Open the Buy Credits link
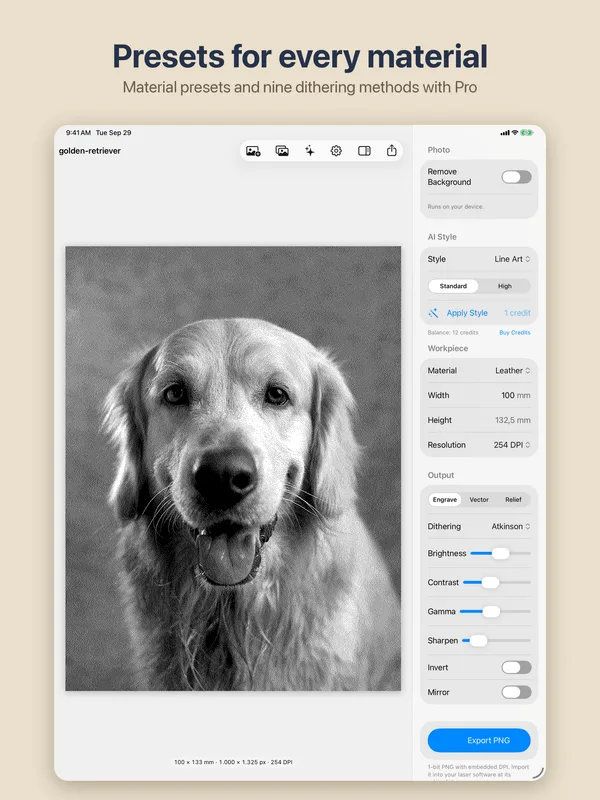600x800 pixels. pos(515,333)
